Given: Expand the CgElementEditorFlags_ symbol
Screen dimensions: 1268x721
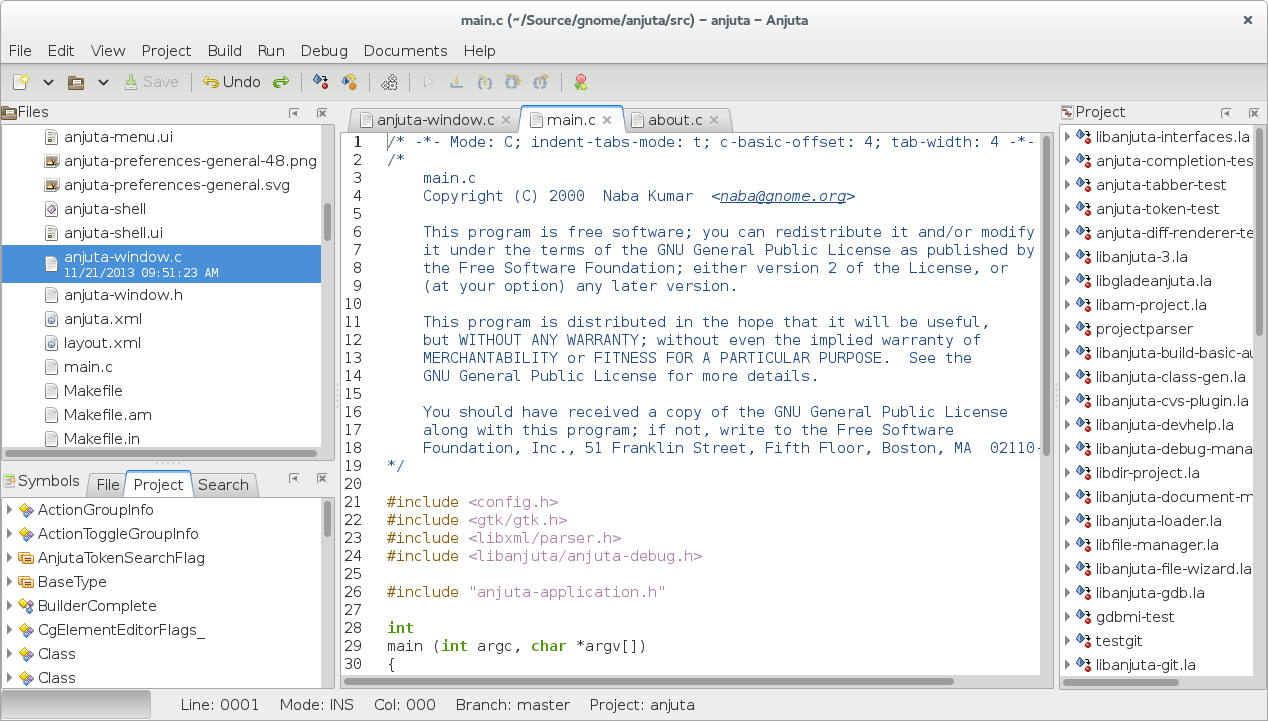Looking at the screenshot, I should pyautogui.click(x=10, y=630).
